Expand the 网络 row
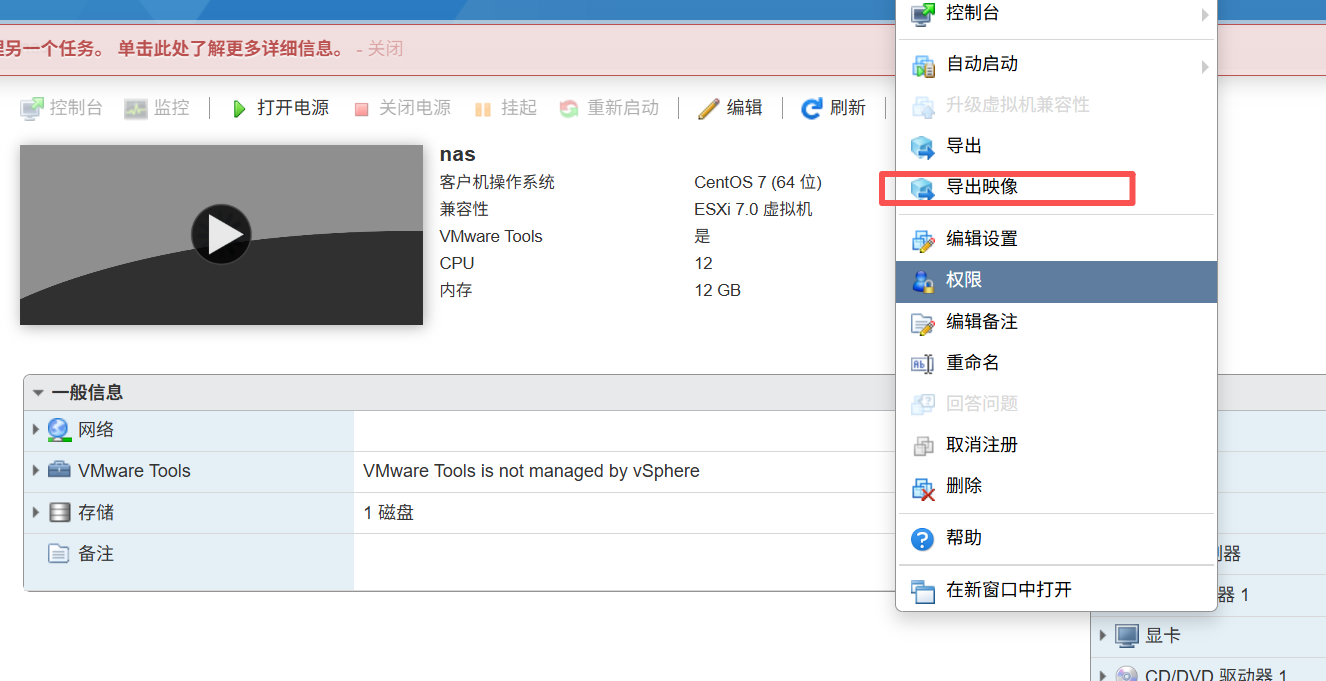Viewport: 1326px width, 681px height. pos(36,429)
